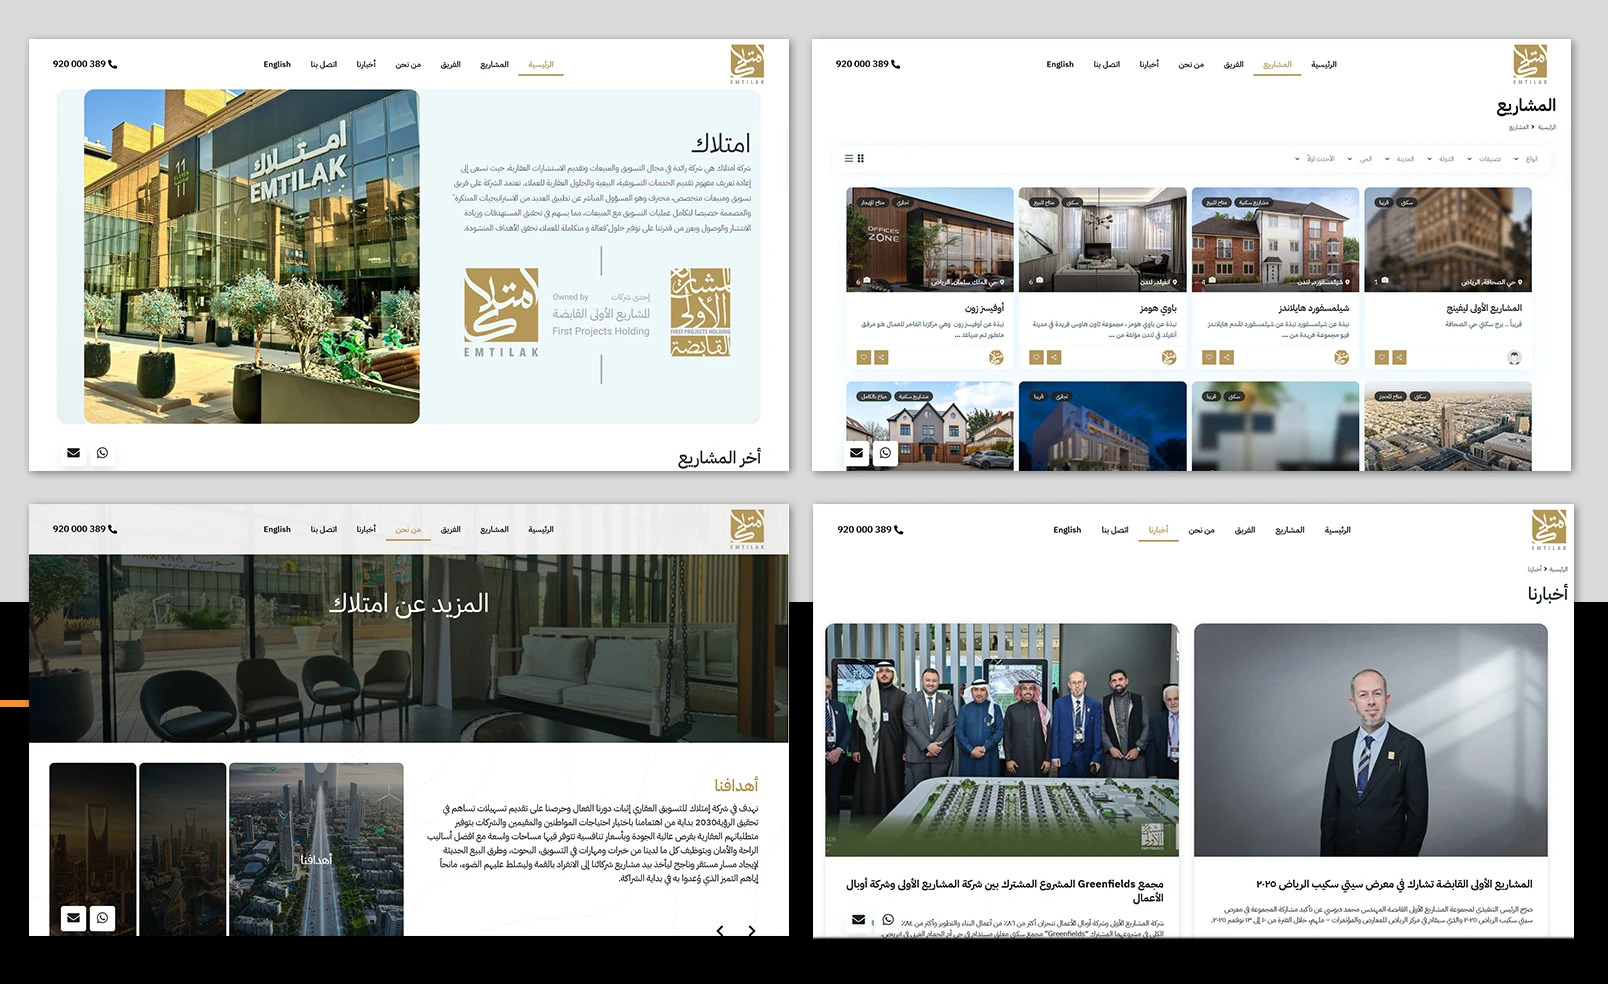The image size is (1608, 984).
Task: Open الفريق menu item in homepage navbar
Action: (x=451, y=65)
